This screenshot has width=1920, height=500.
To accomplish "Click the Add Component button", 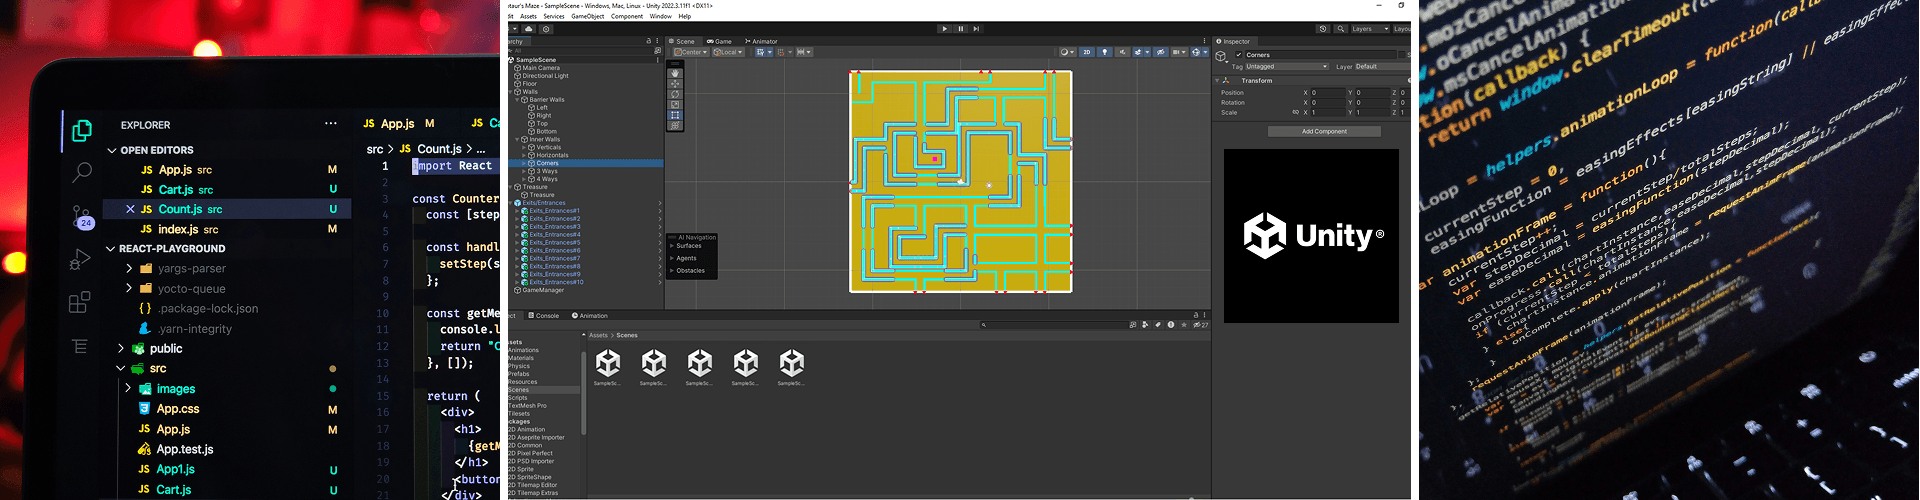I will [x=1324, y=131].
